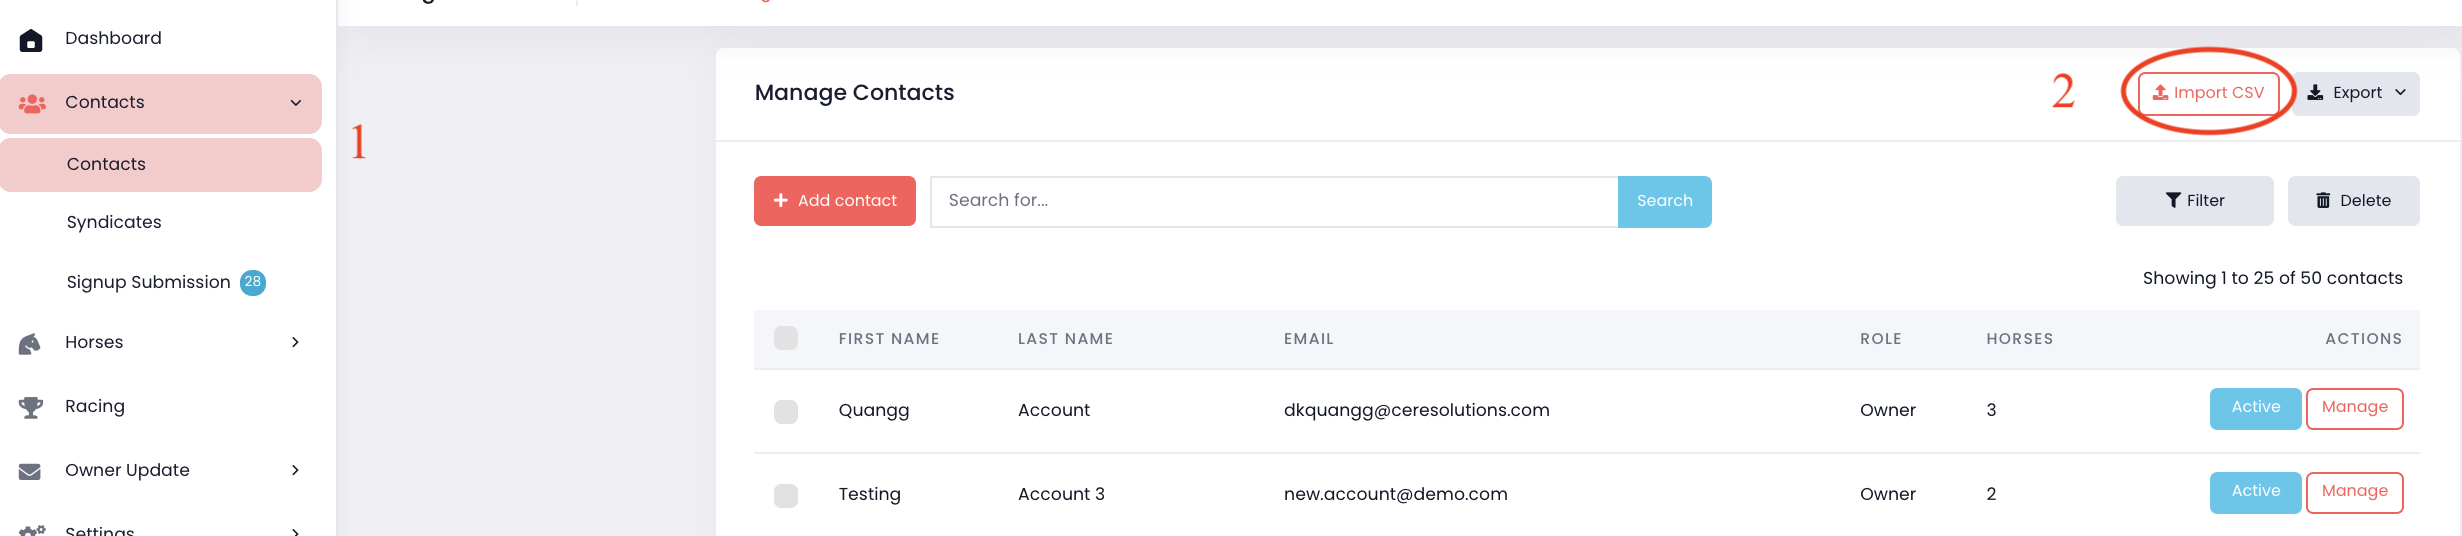
Task: Collapse the Contacts menu chevron
Action: (296, 103)
